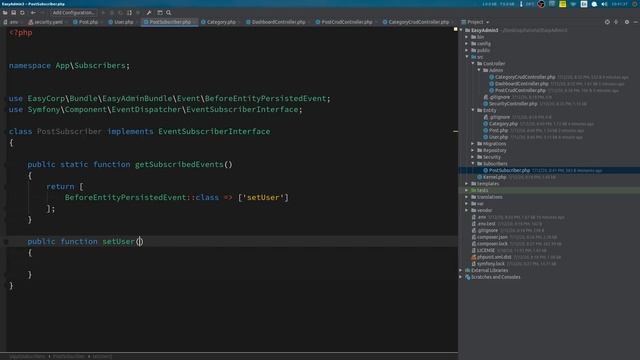
Task: Open the chat bubble tray icon
Action: [x=594, y=4]
